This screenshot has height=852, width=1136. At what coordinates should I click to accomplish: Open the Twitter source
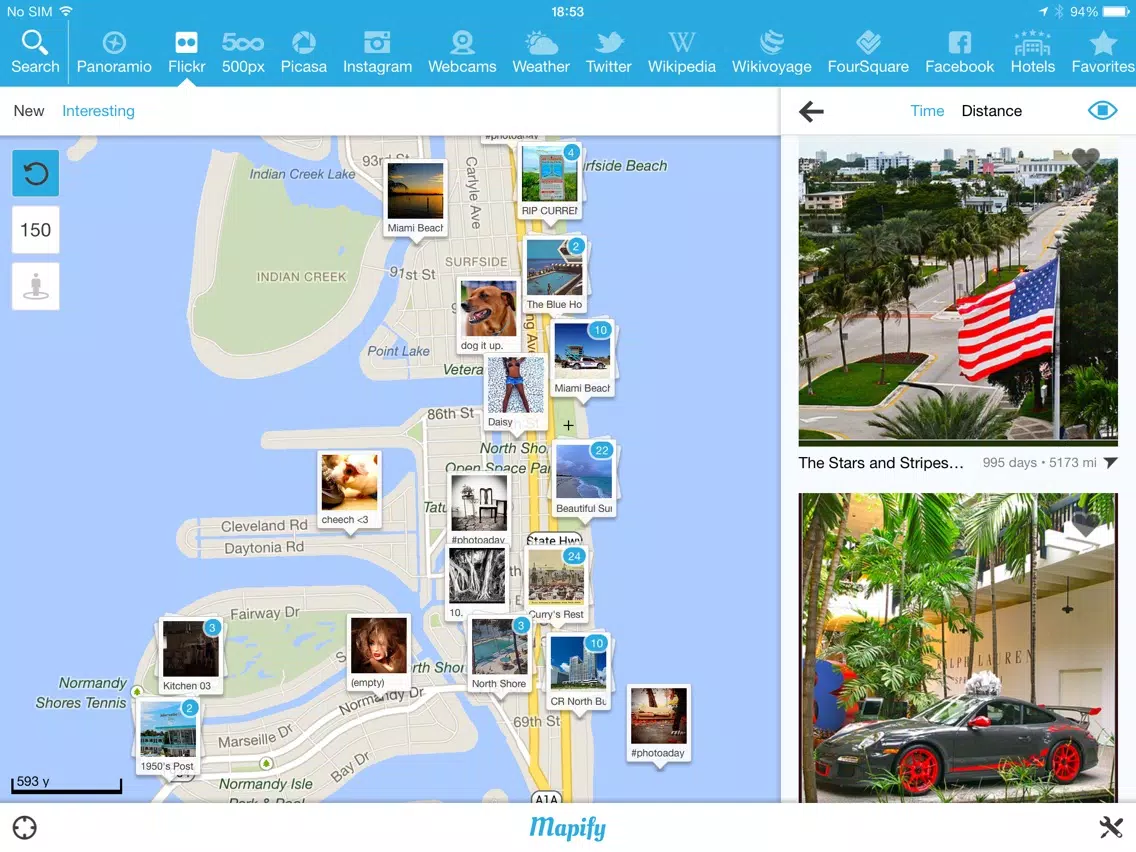point(609,52)
